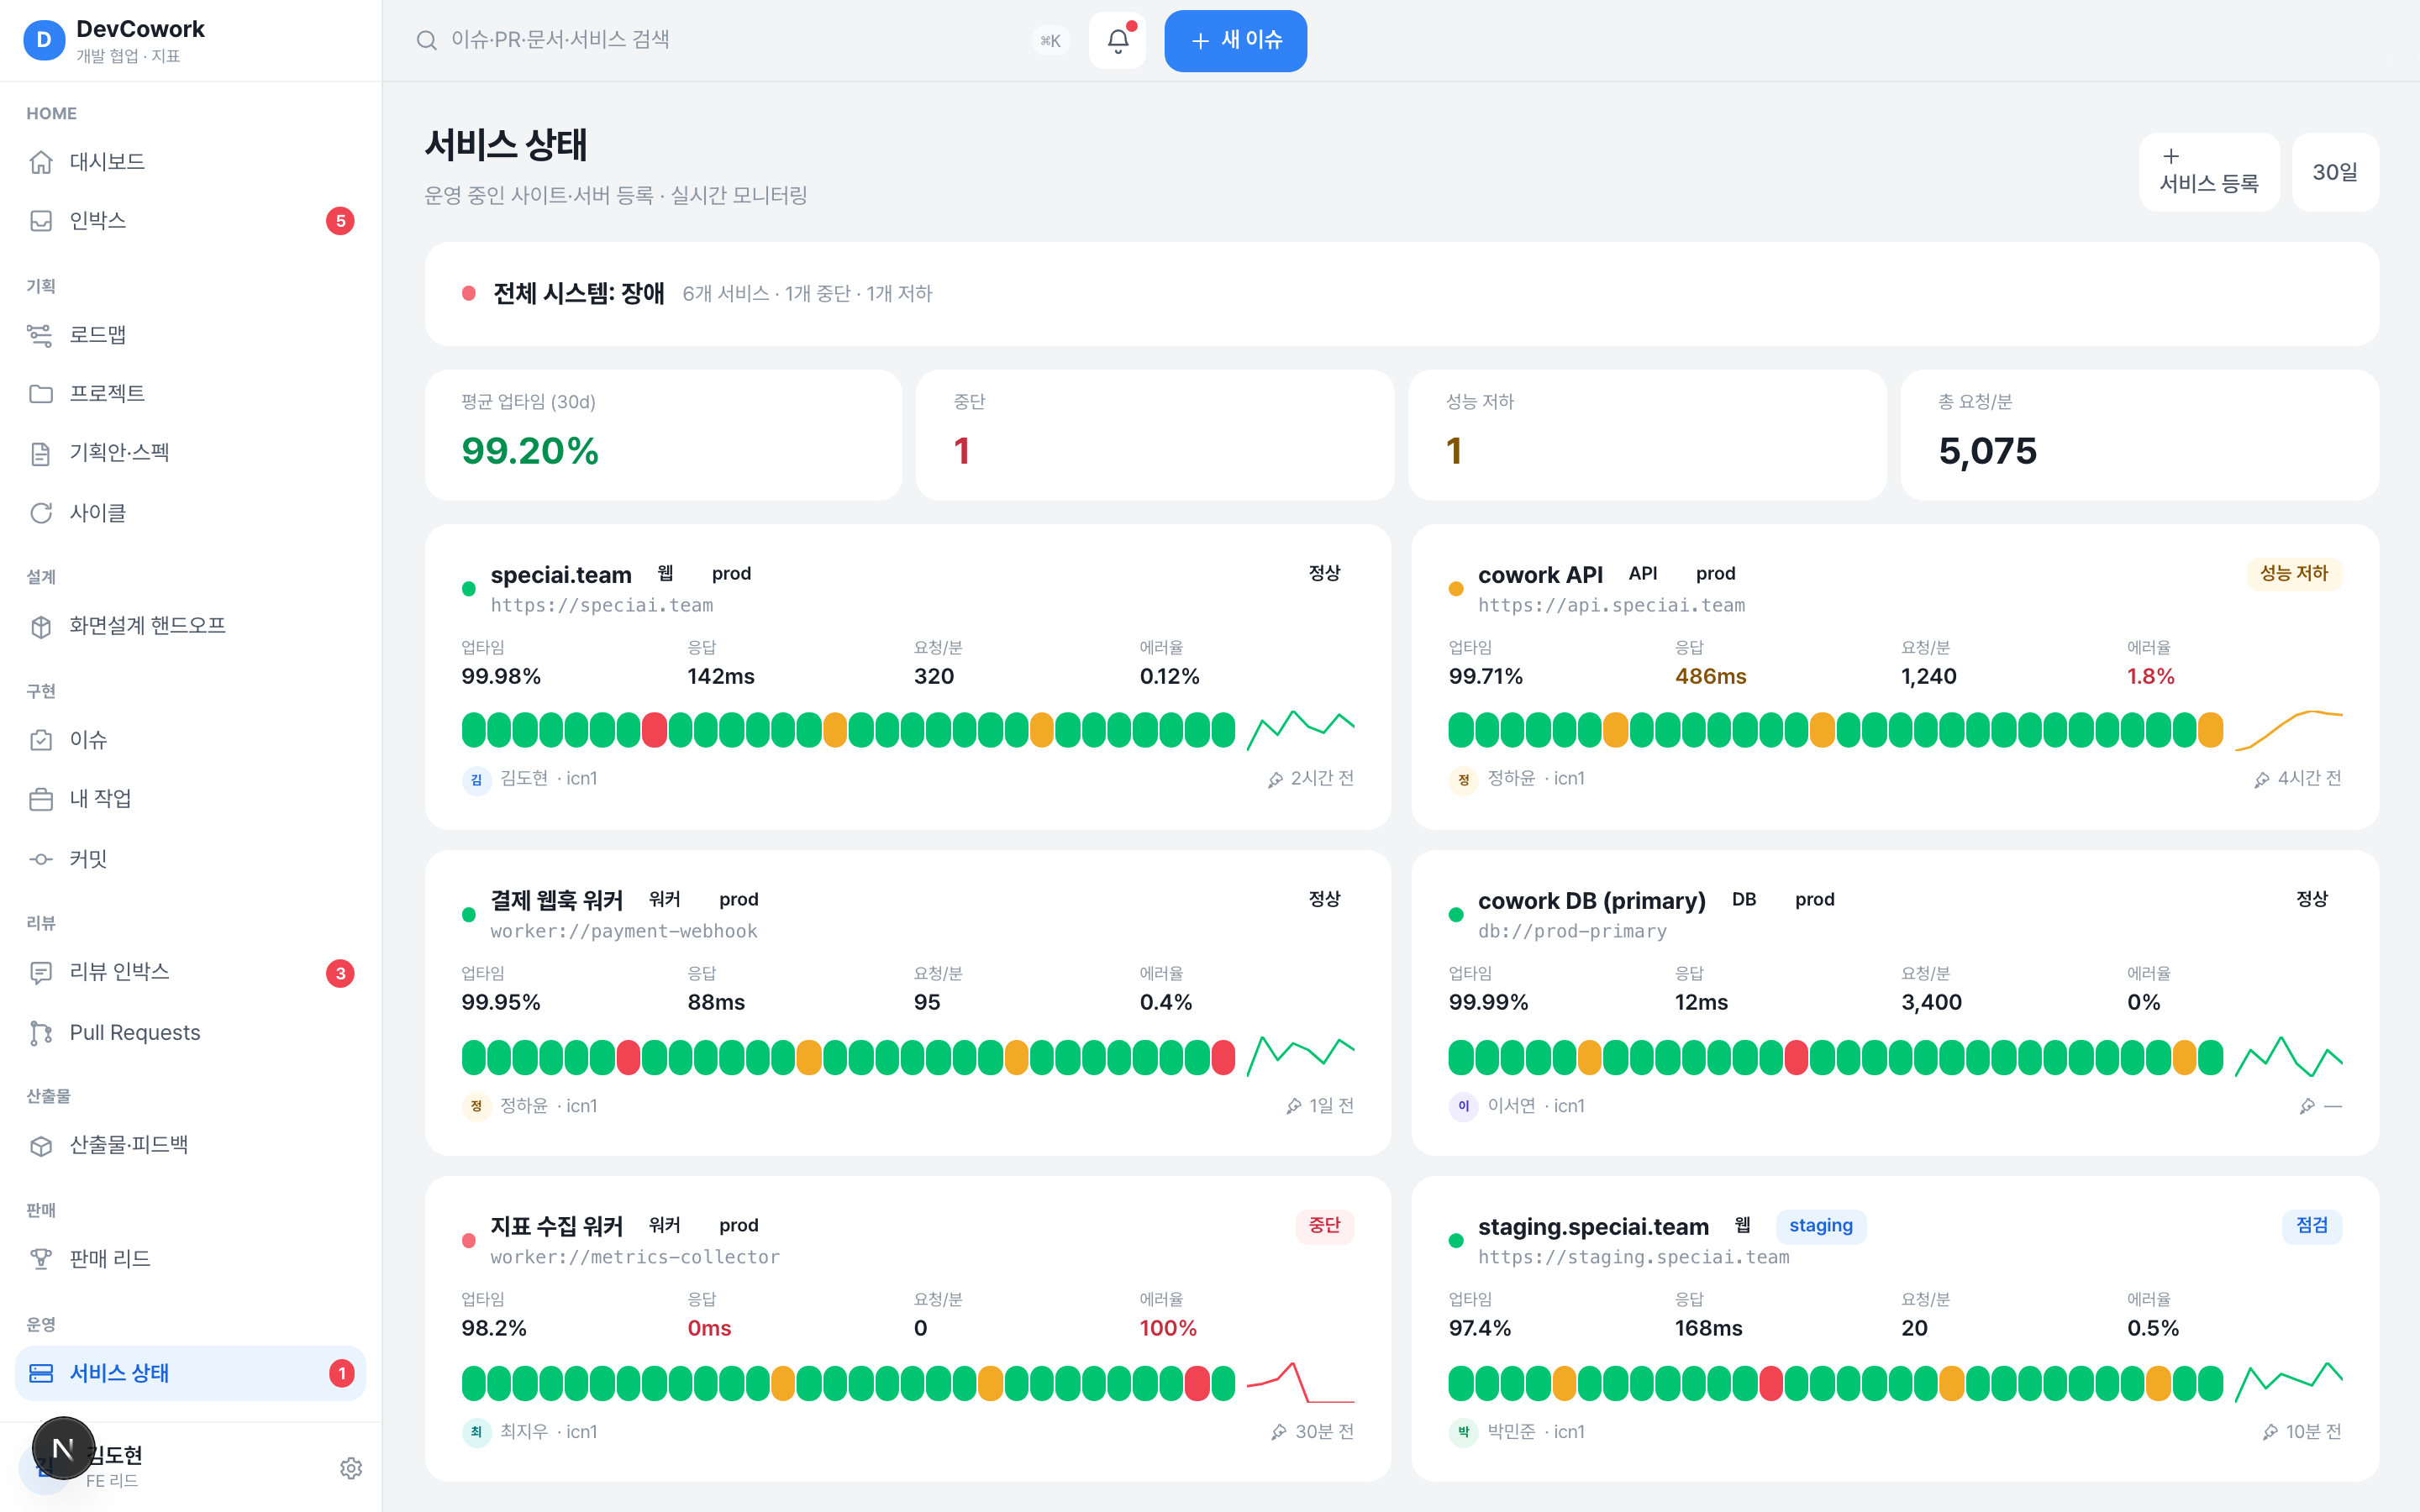
Task: Click the 리뷰 인박스 message icon
Action: click(x=41, y=972)
